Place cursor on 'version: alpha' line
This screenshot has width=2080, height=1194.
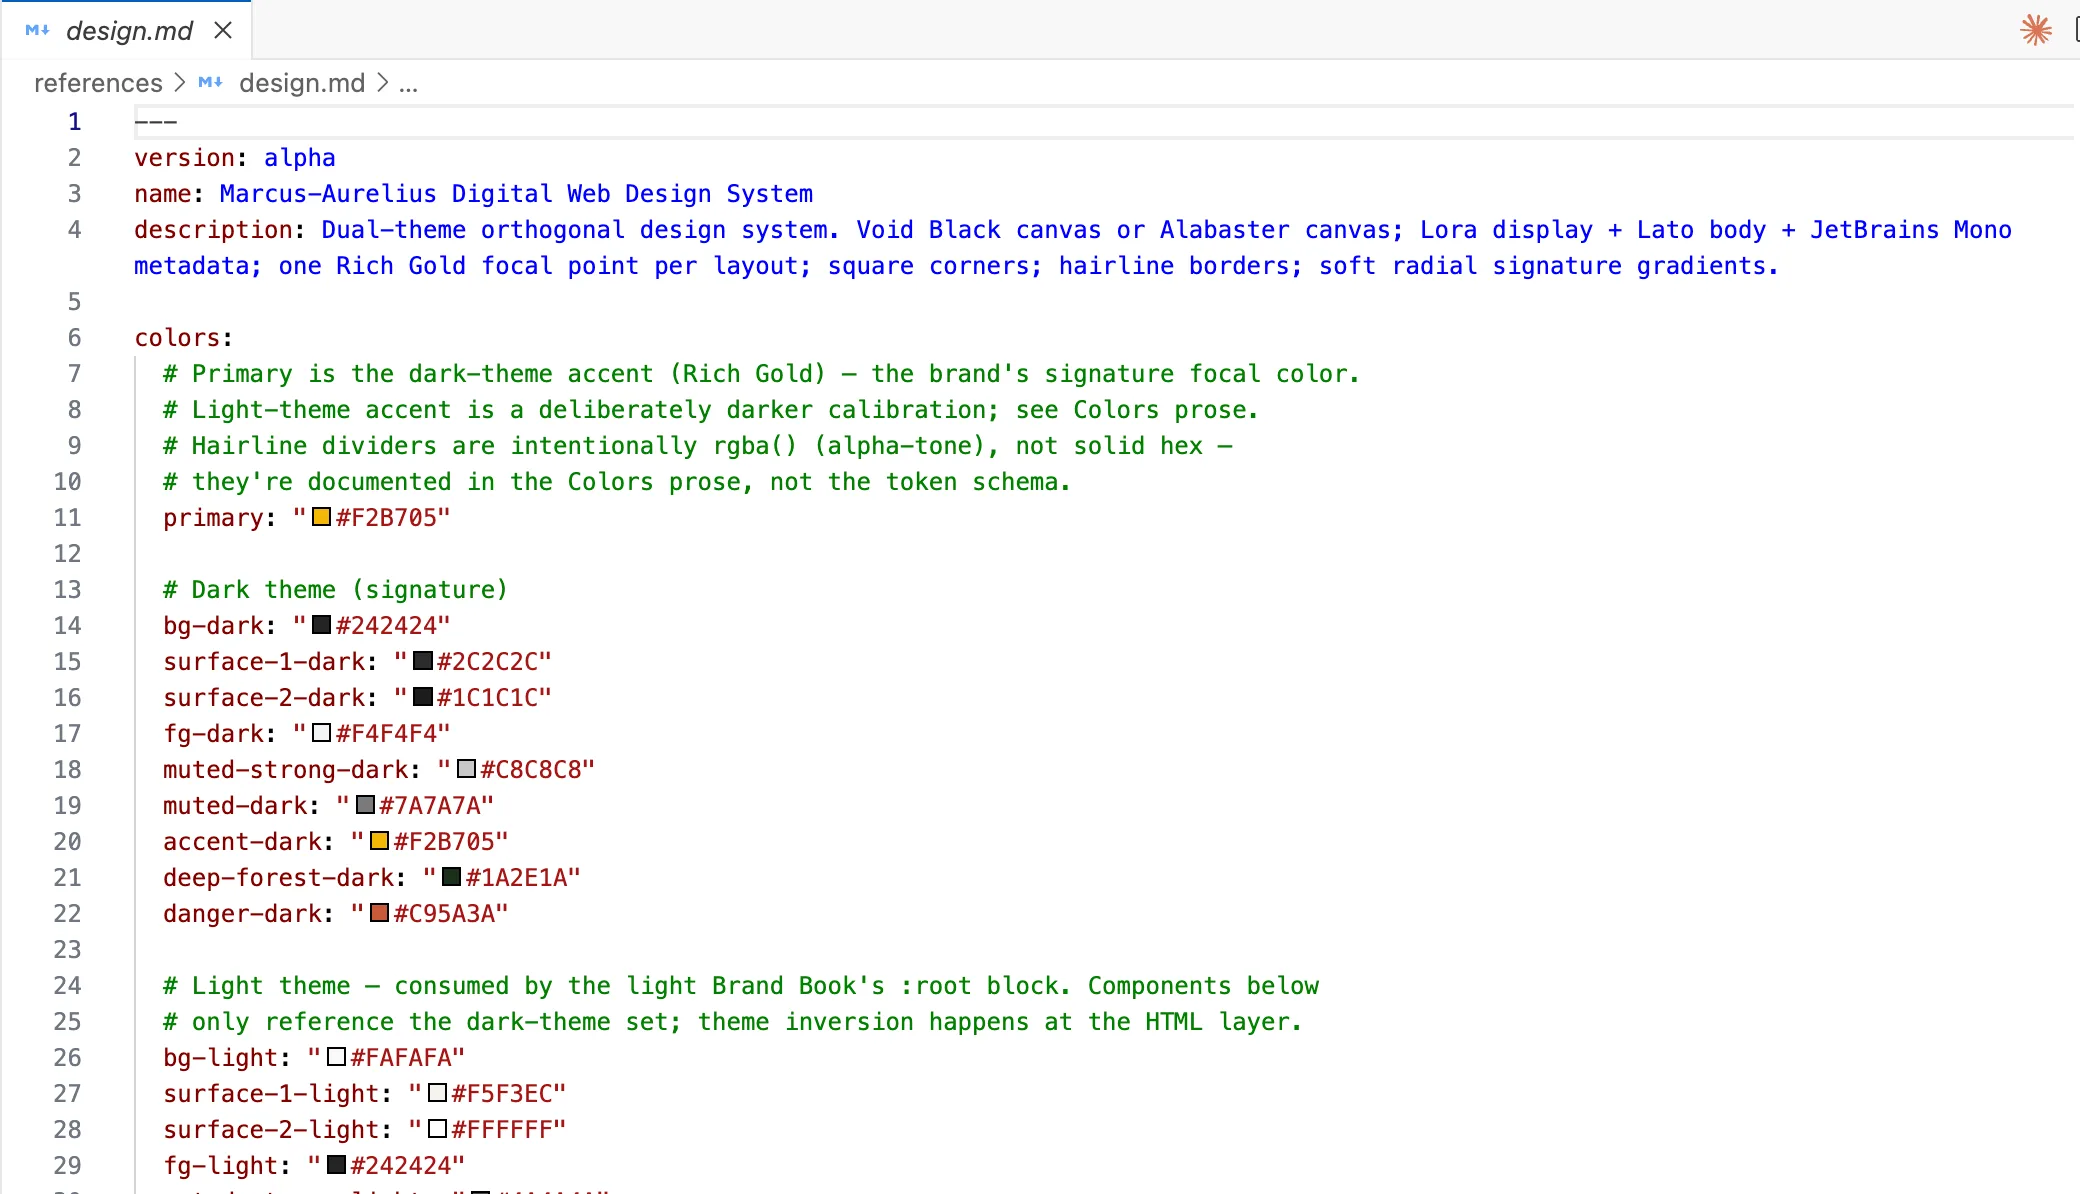(x=235, y=158)
